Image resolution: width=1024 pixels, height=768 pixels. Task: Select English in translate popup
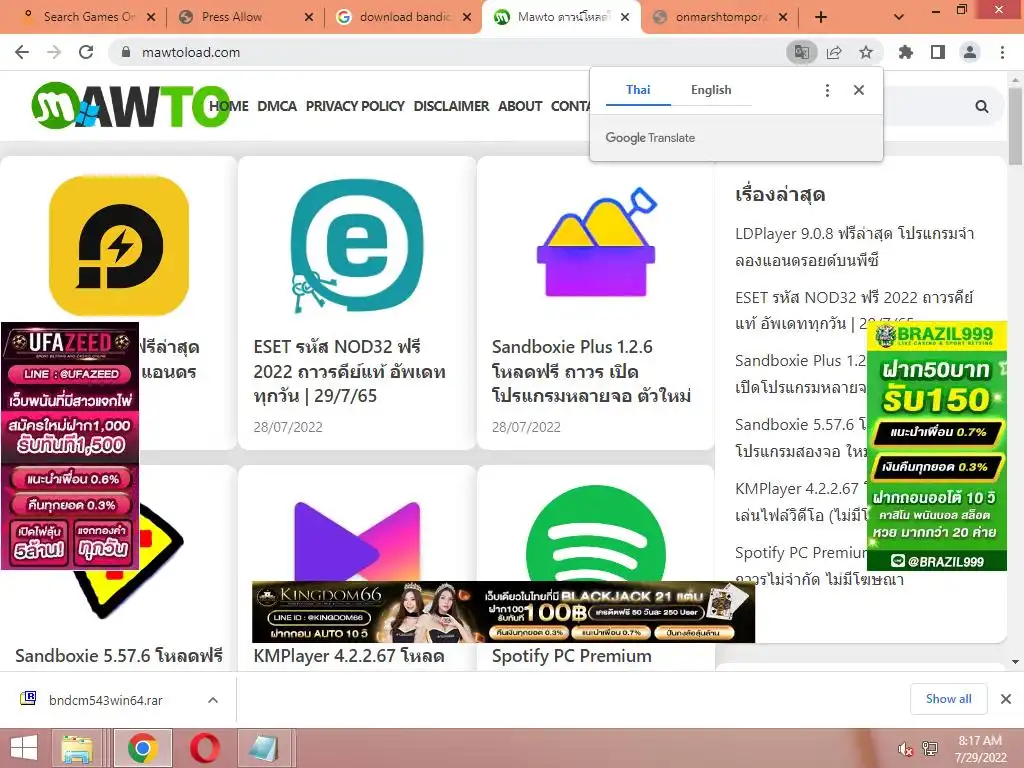click(x=711, y=90)
